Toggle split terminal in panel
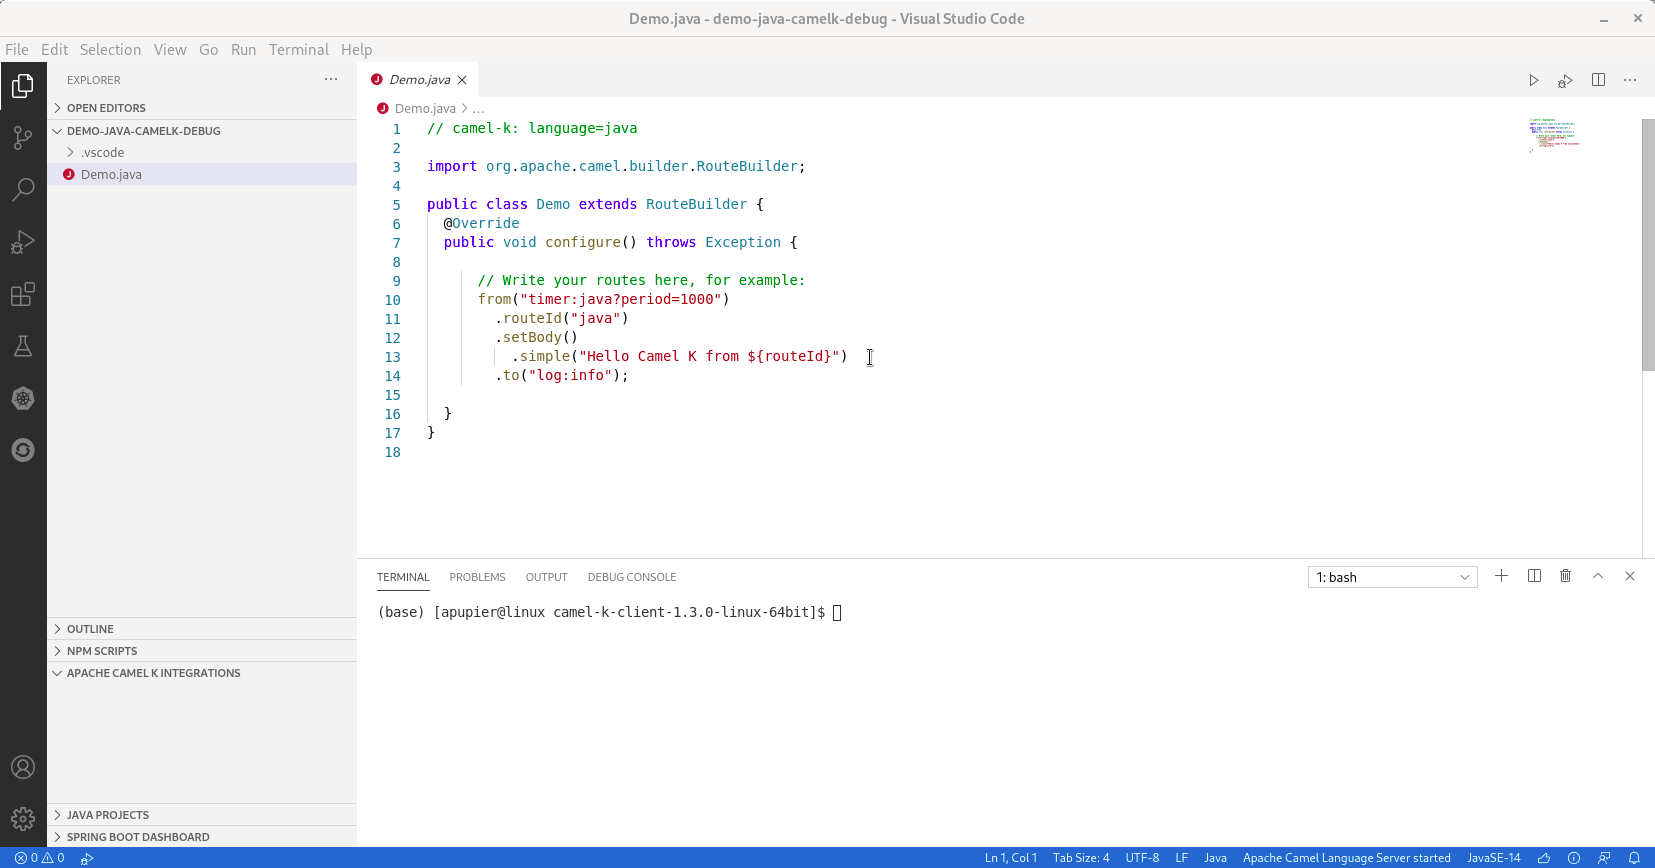Image resolution: width=1655 pixels, height=868 pixels. [x=1534, y=576]
